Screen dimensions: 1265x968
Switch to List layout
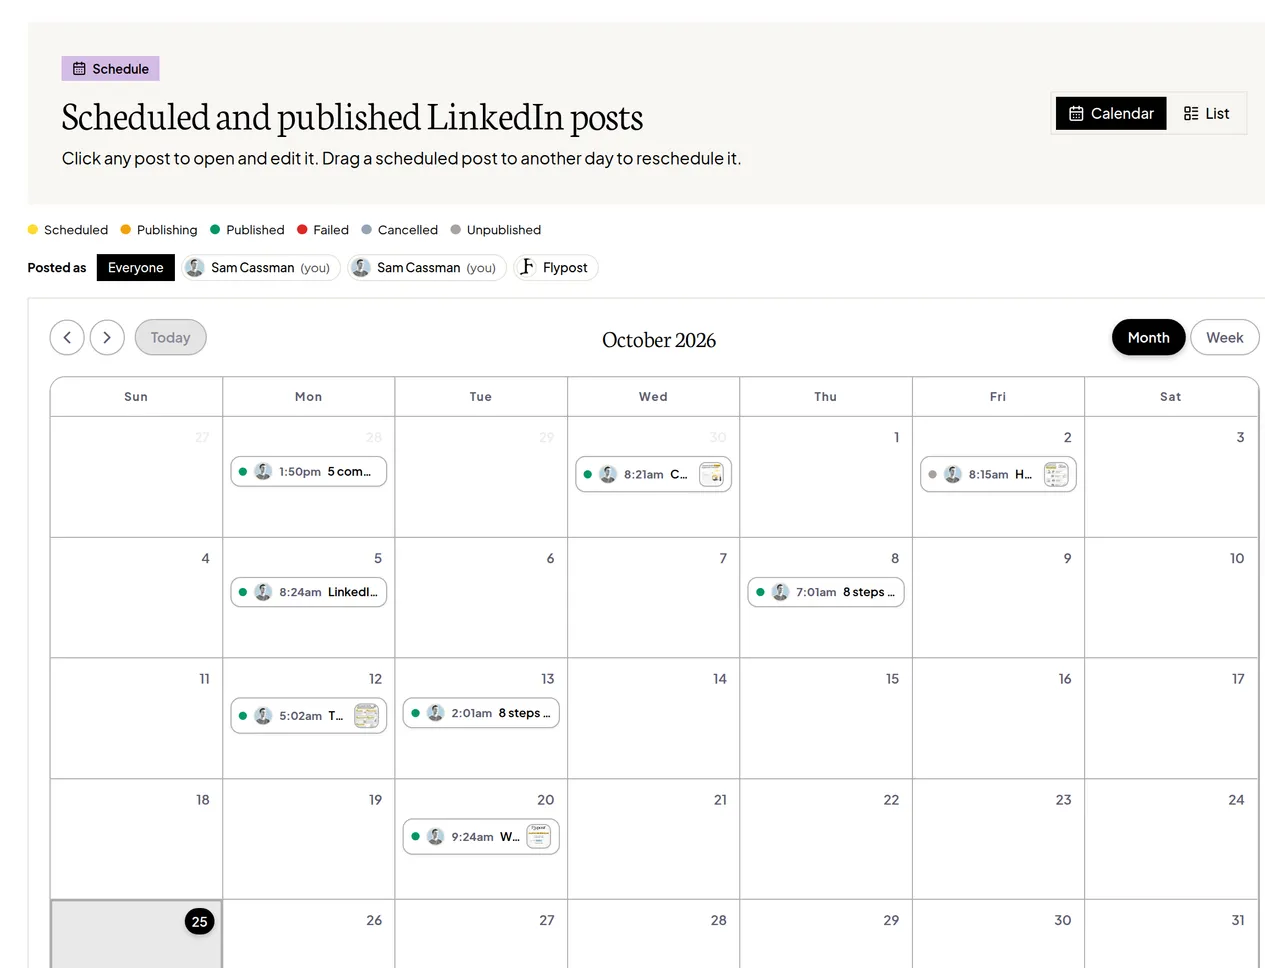[x=1206, y=114]
